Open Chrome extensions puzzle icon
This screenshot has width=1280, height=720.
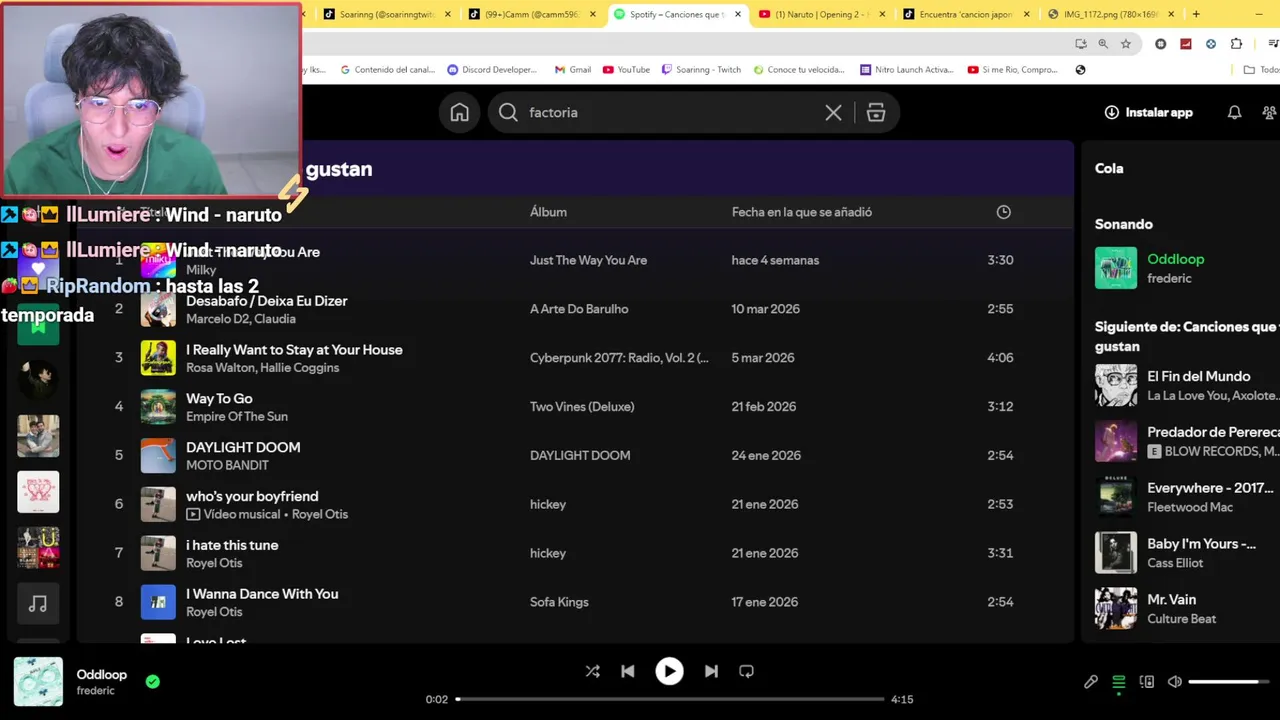pos(1236,44)
